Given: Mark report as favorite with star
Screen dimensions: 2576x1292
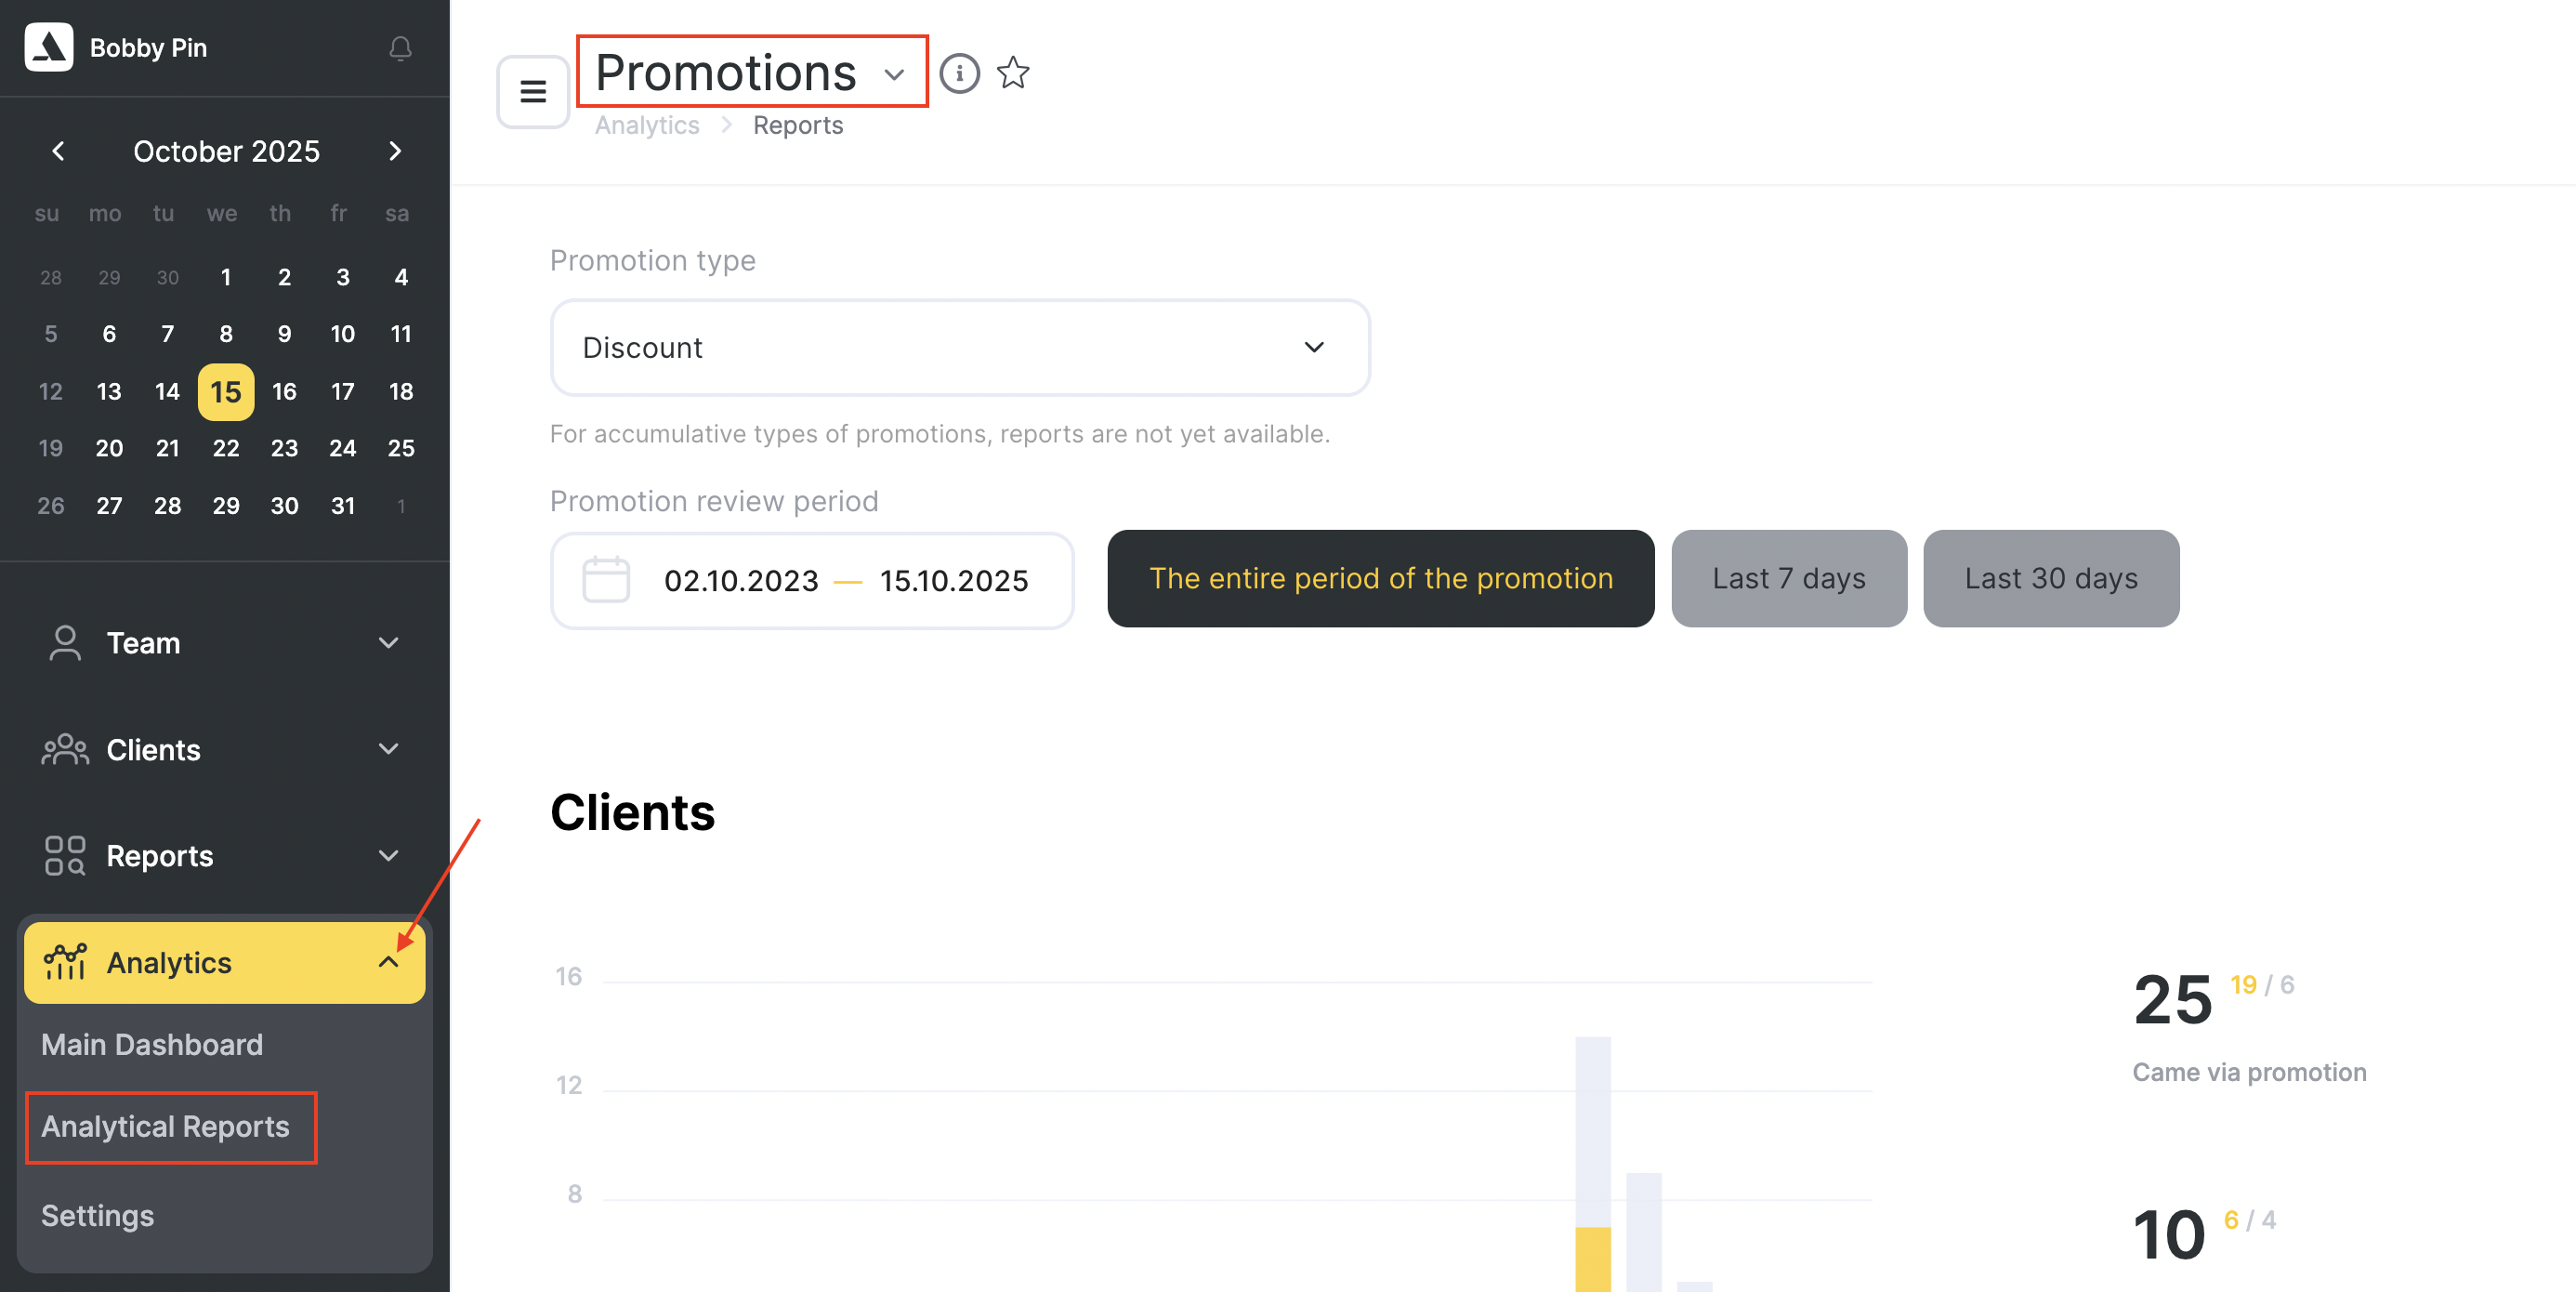Looking at the screenshot, I should coord(1012,73).
